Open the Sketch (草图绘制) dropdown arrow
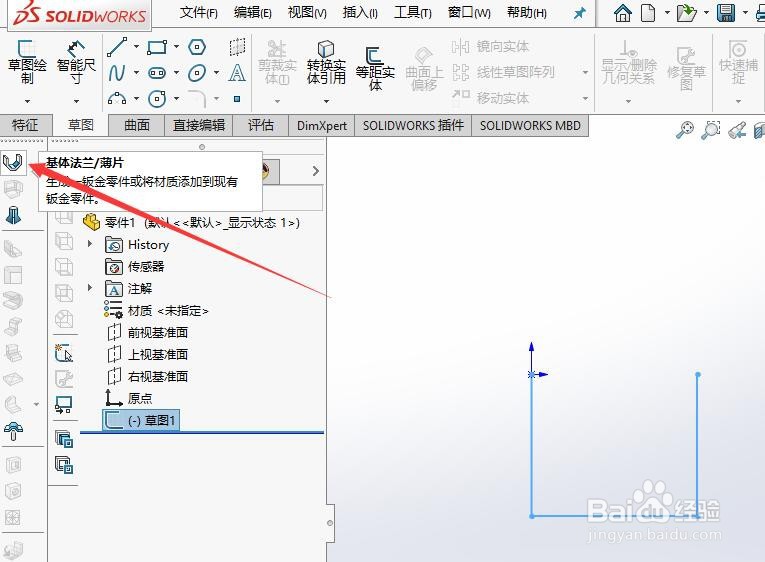This screenshot has height=562, width=765. [x=27, y=101]
